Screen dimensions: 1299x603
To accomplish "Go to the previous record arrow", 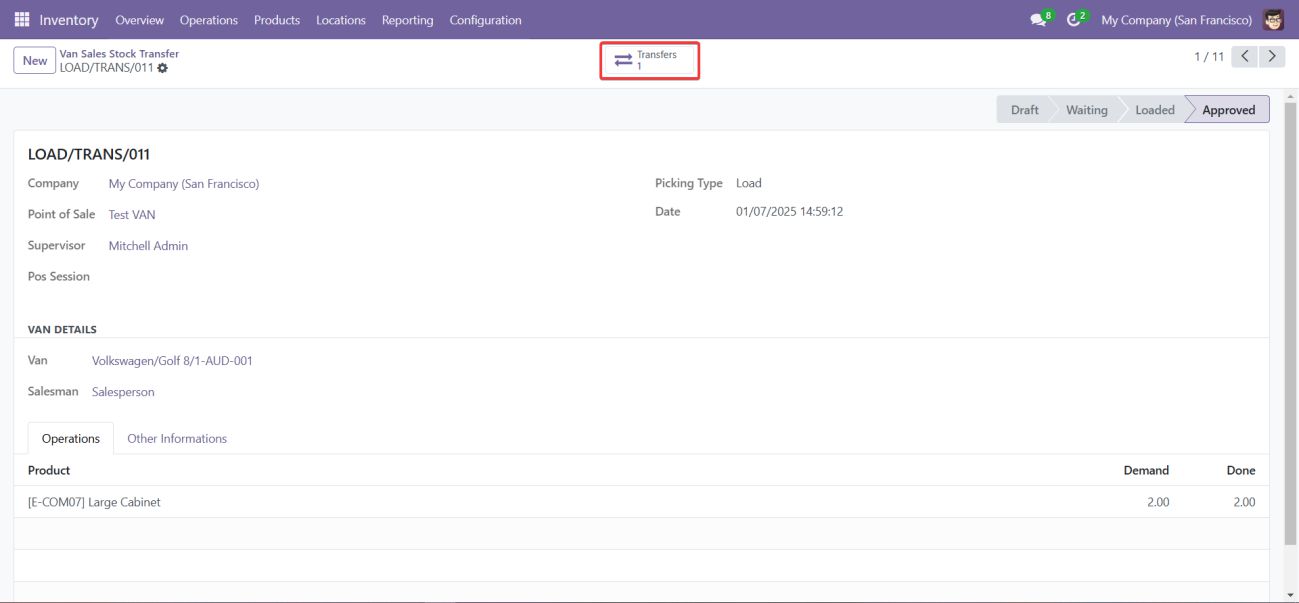I will point(1244,57).
